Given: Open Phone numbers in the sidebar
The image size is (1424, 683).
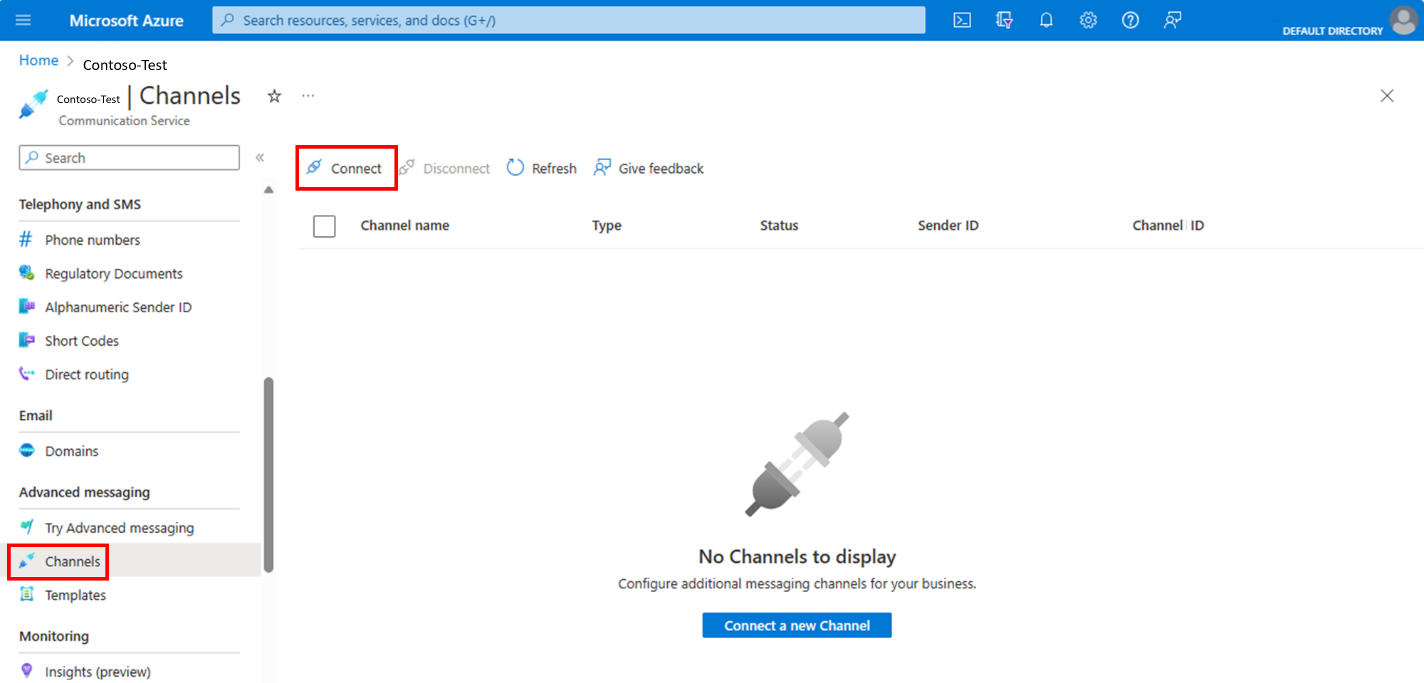Looking at the screenshot, I should (x=92, y=240).
